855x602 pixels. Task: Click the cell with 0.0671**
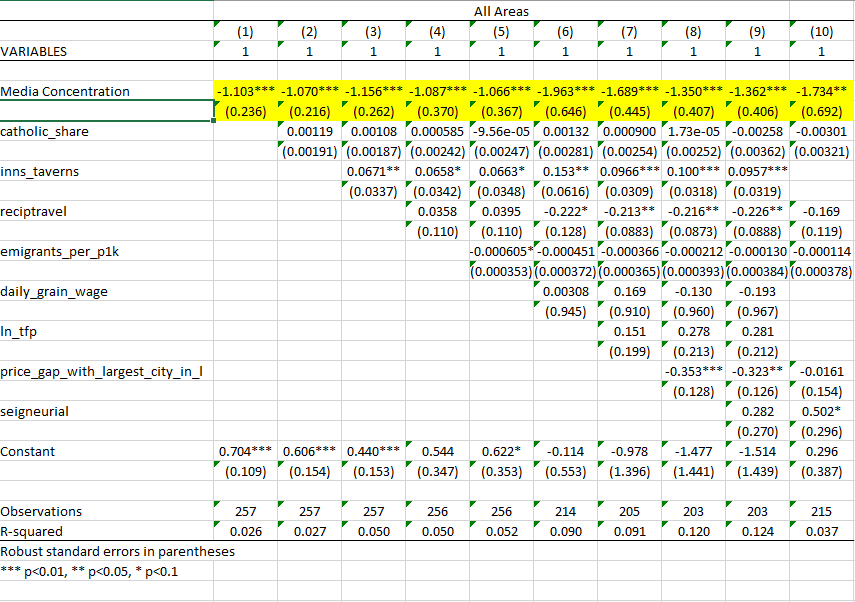point(374,171)
